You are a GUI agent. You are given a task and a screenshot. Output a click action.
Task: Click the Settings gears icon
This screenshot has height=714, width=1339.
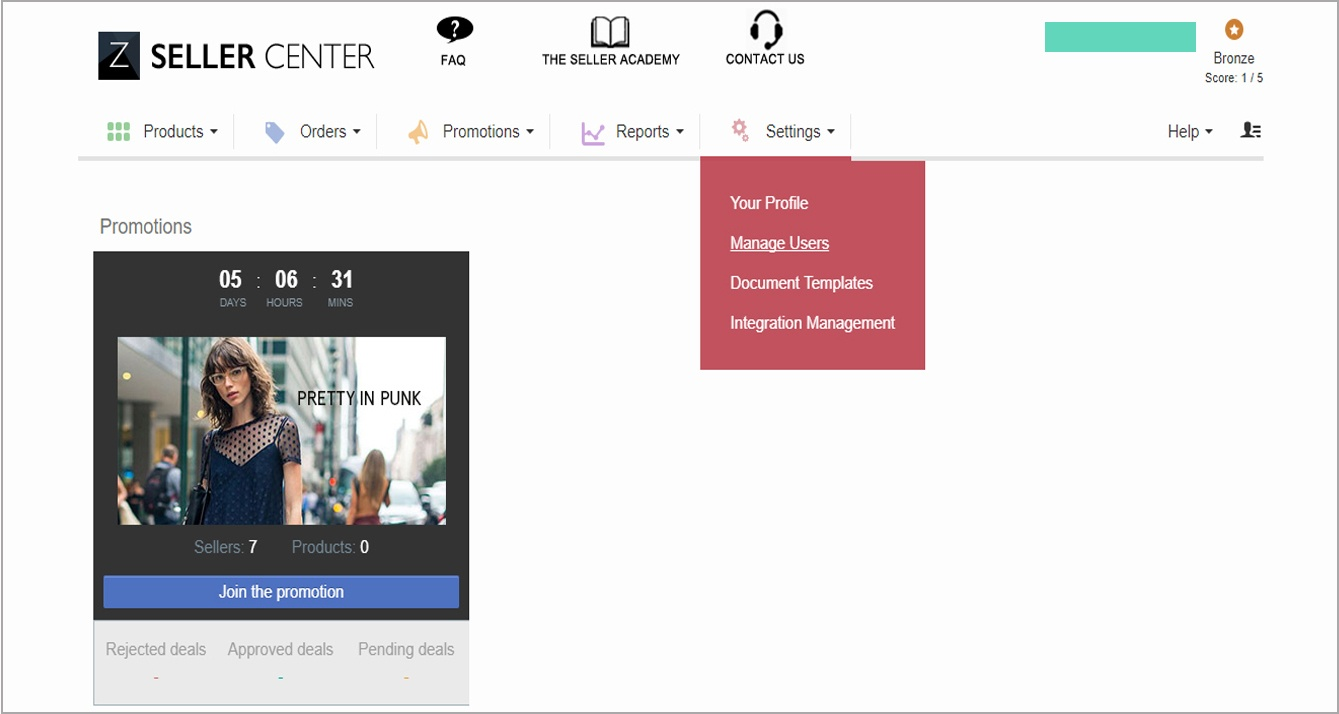point(740,130)
